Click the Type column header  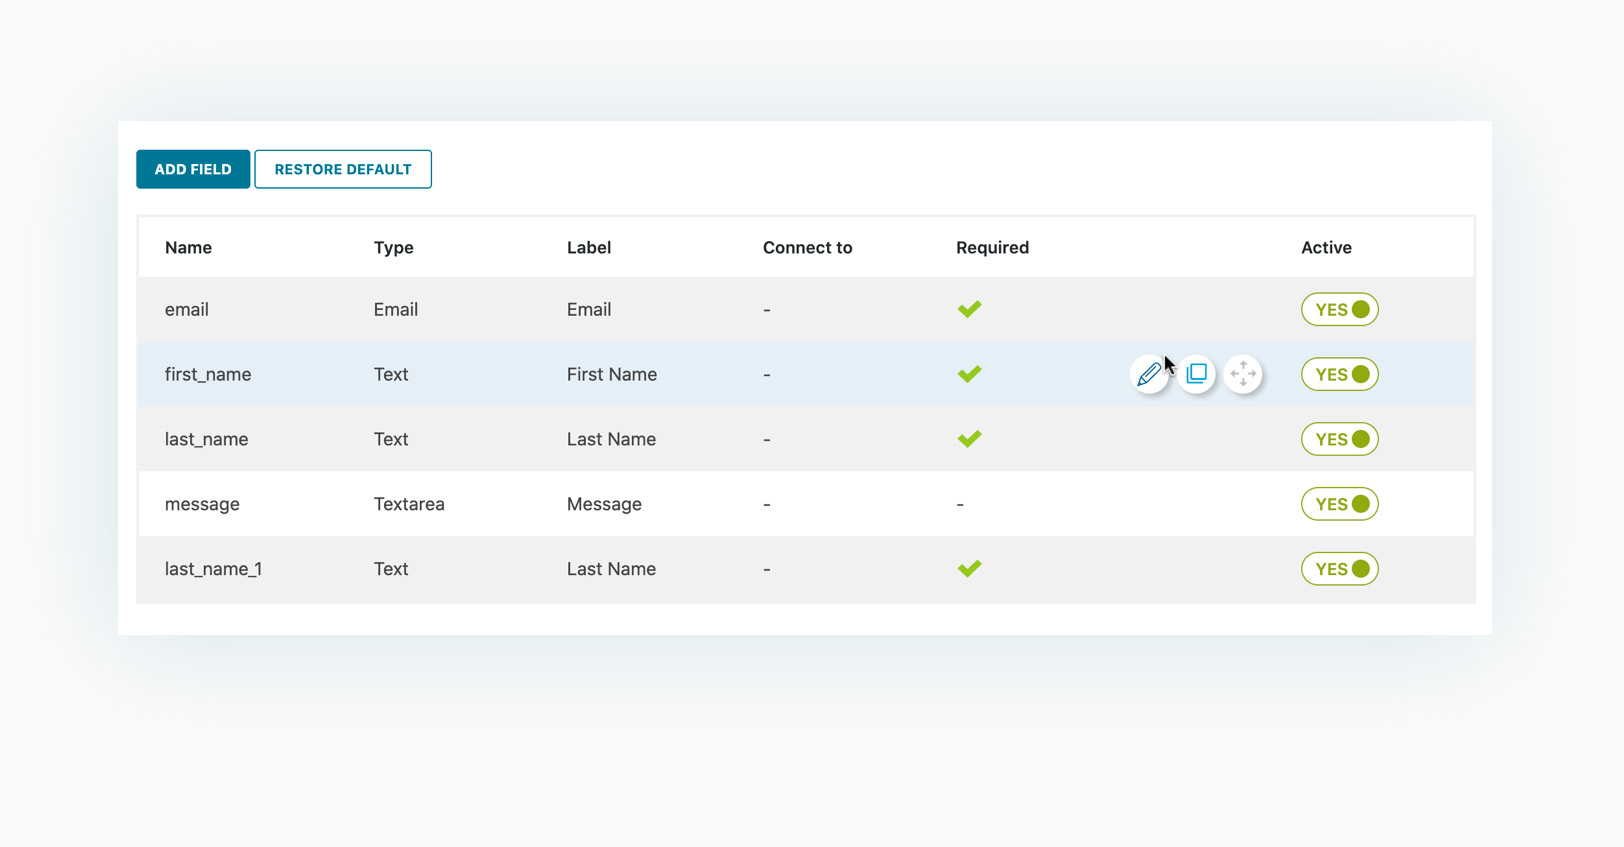pos(393,248)
